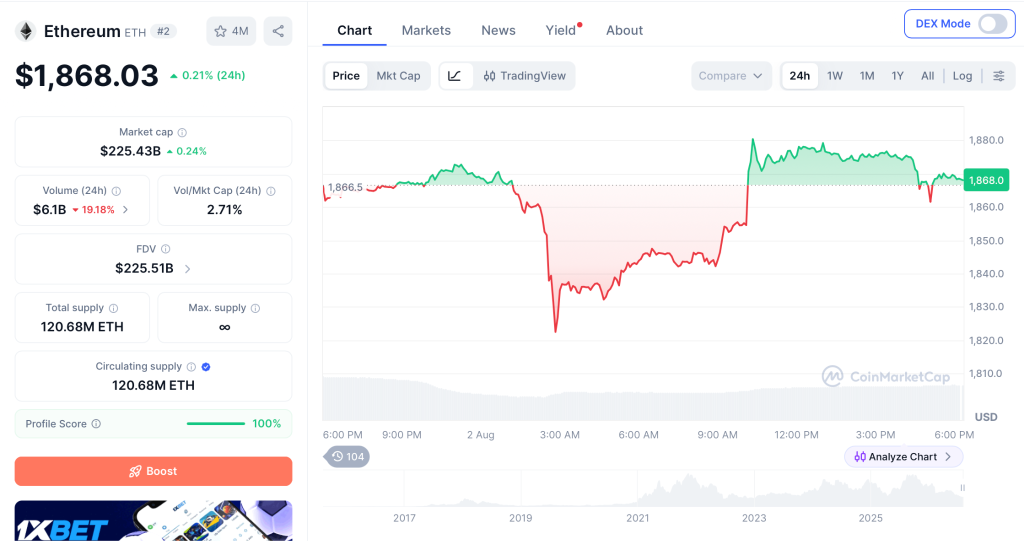Switch to the News tab
1024x541 pixels.
[498, 31]
